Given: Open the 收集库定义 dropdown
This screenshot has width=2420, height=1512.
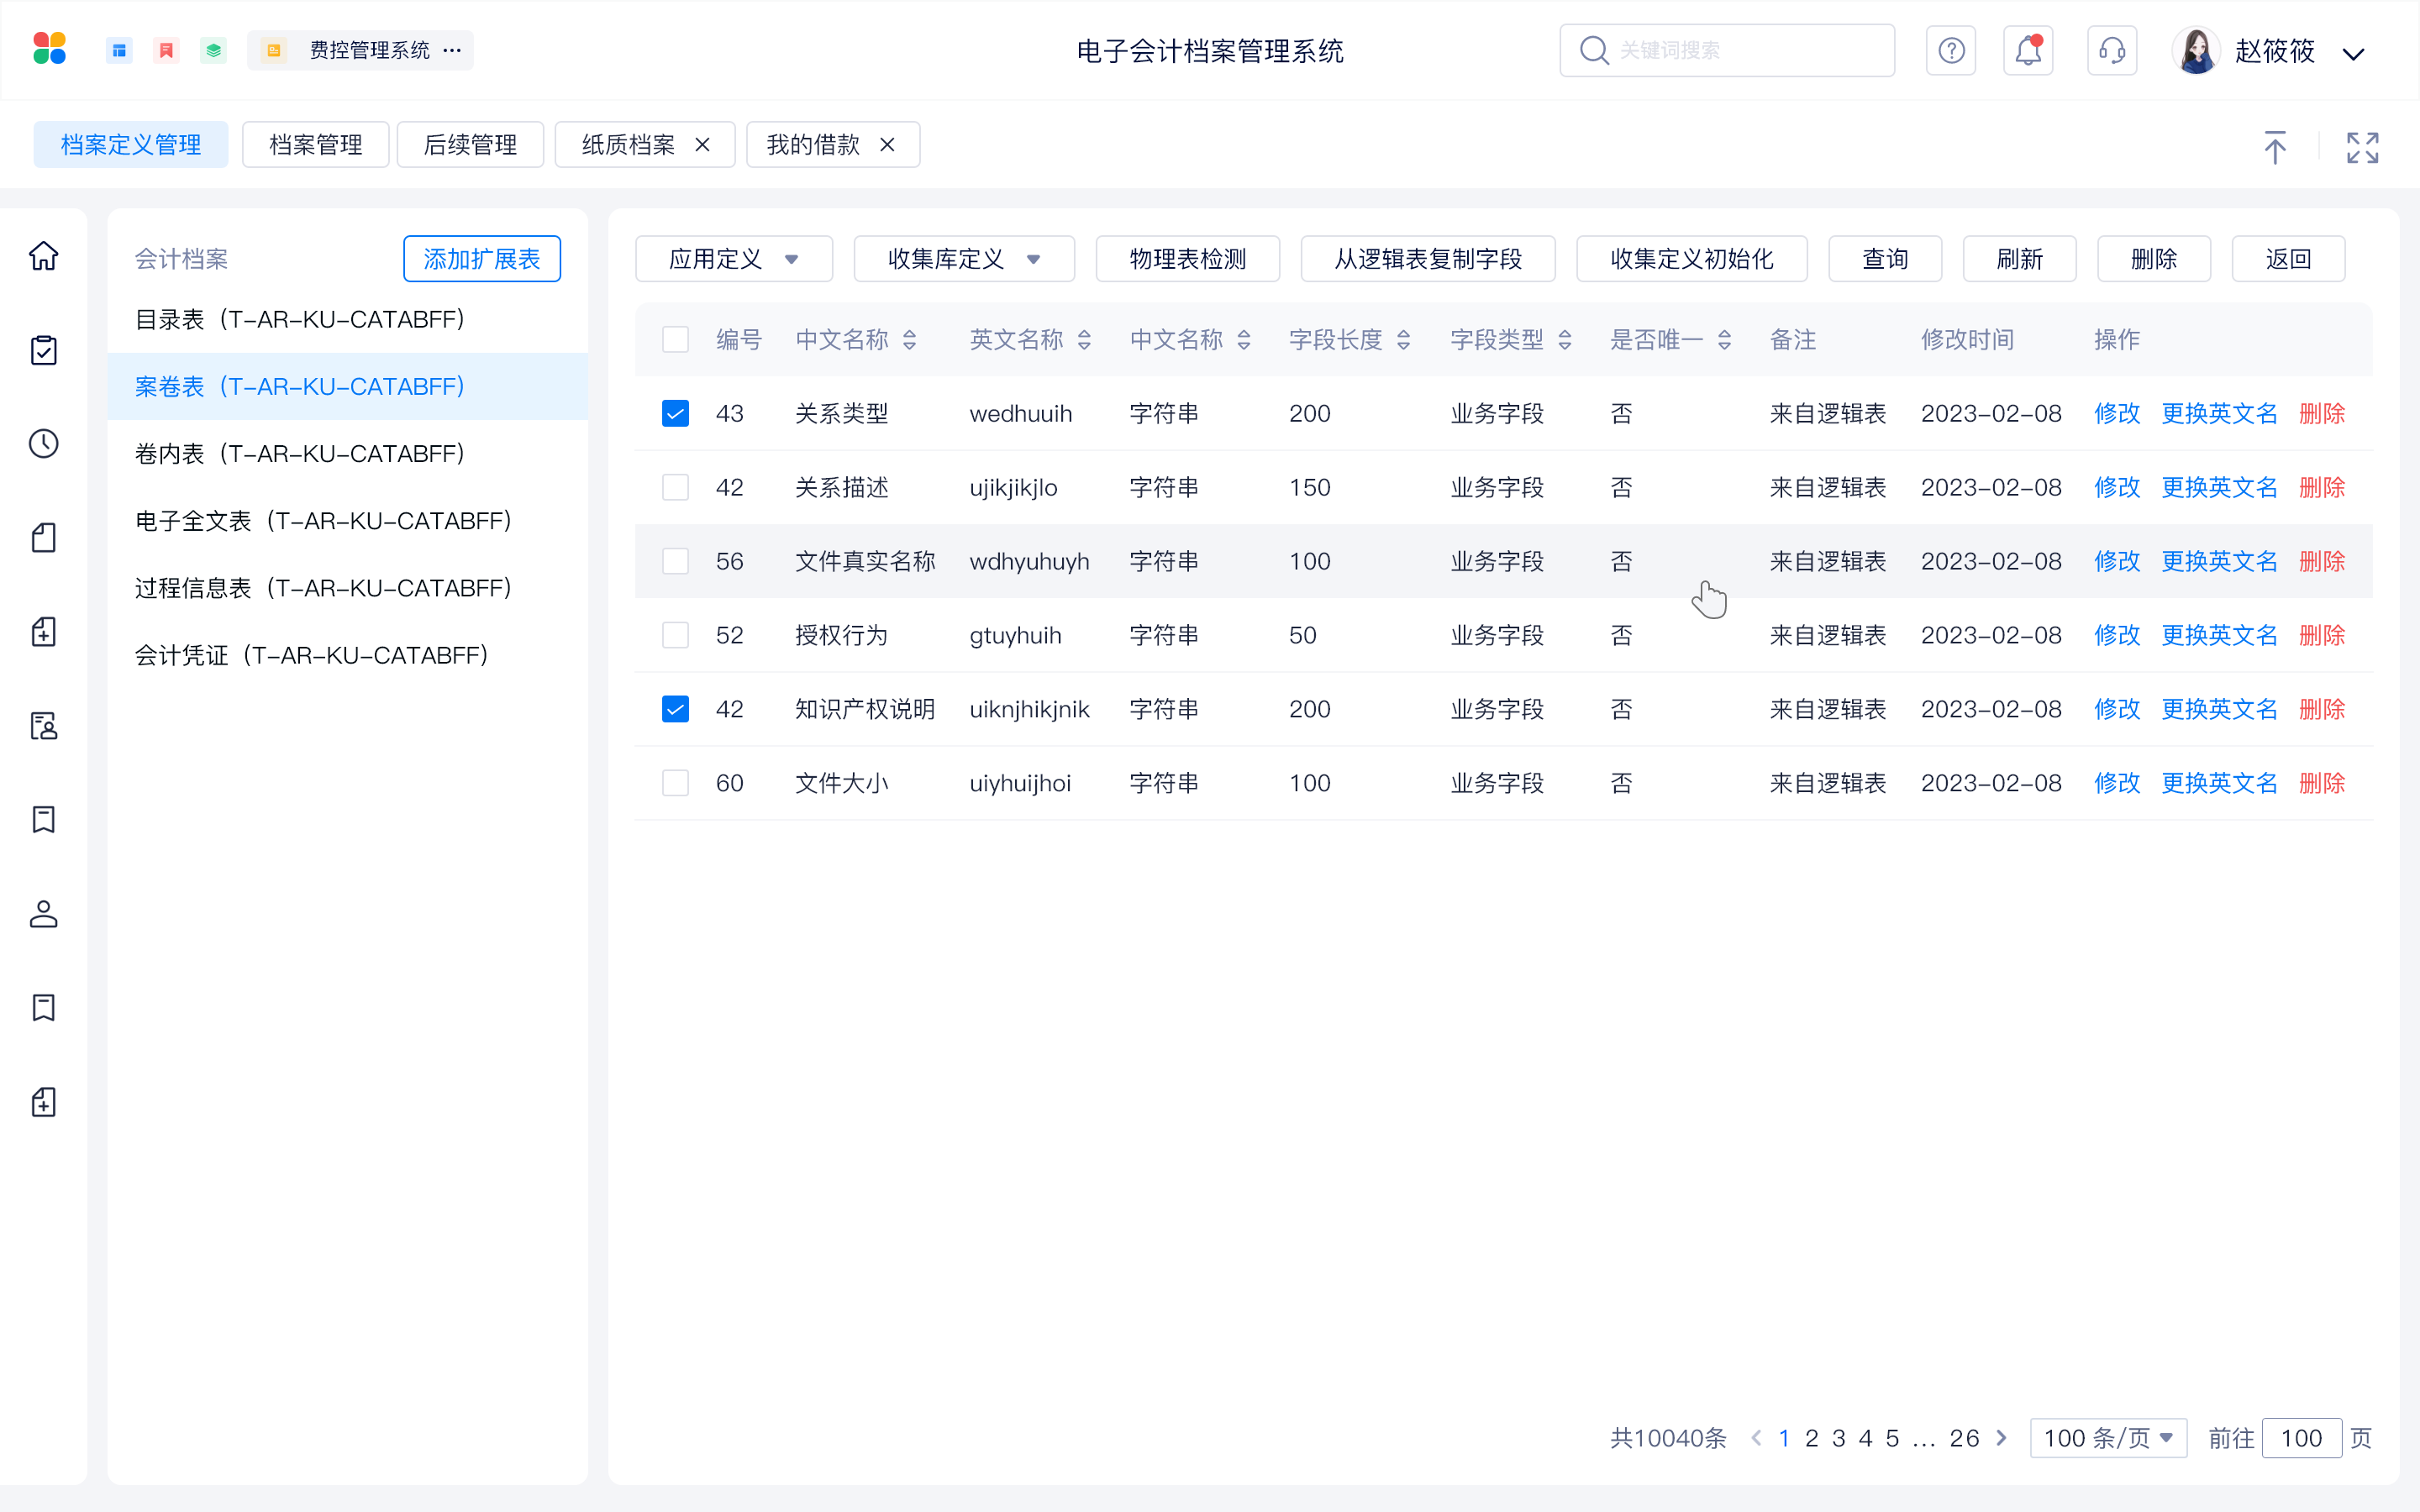Looking at the screenshot, I should (x=964, y=259).
